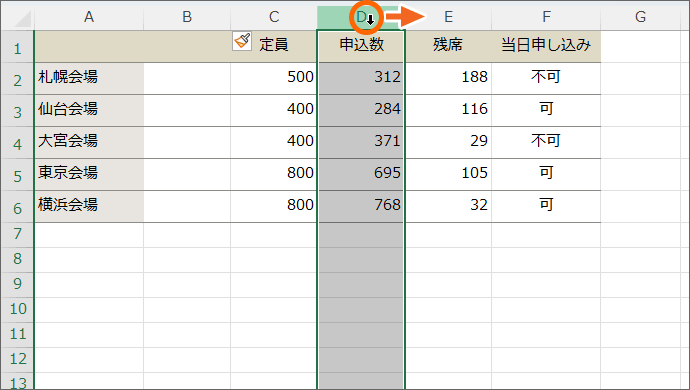The width and height of the screenshot is (690, 390).
Task: Select the 札幌会場 cell
Action: tap(89, 79)
